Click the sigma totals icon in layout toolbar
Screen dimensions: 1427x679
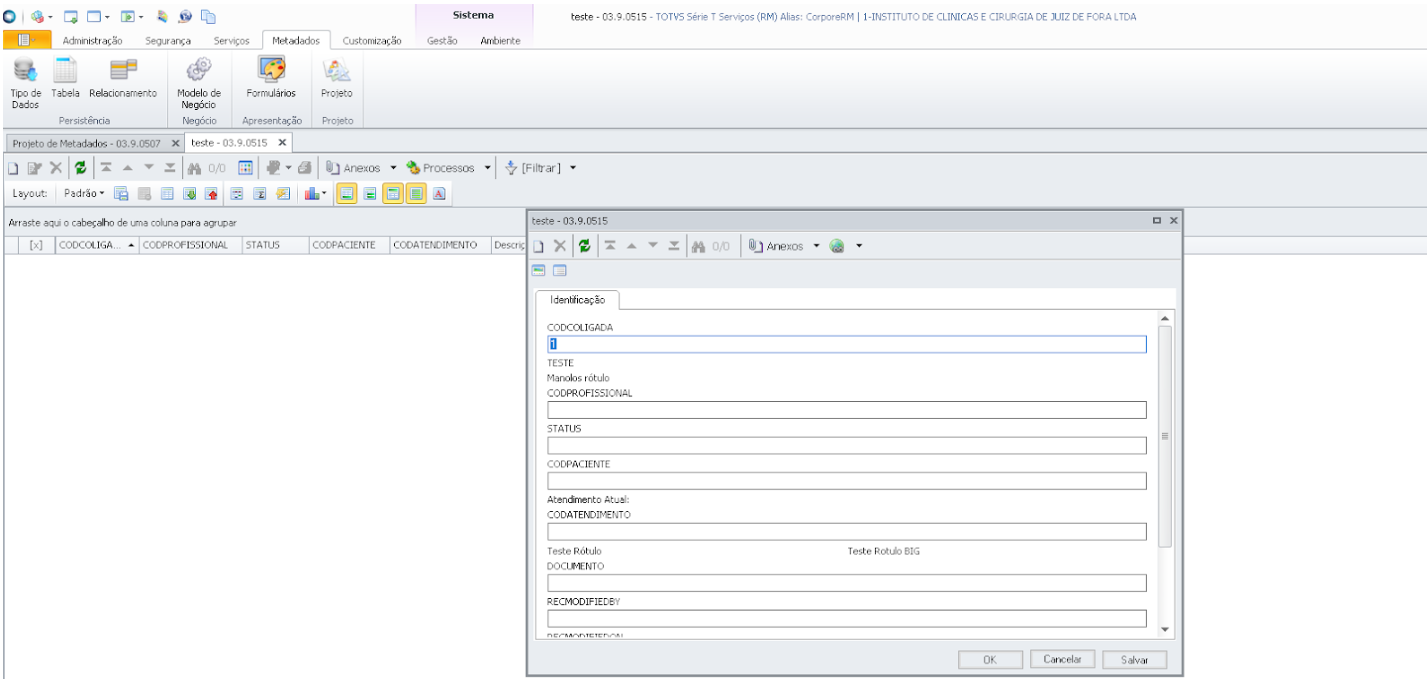point(259,192)
